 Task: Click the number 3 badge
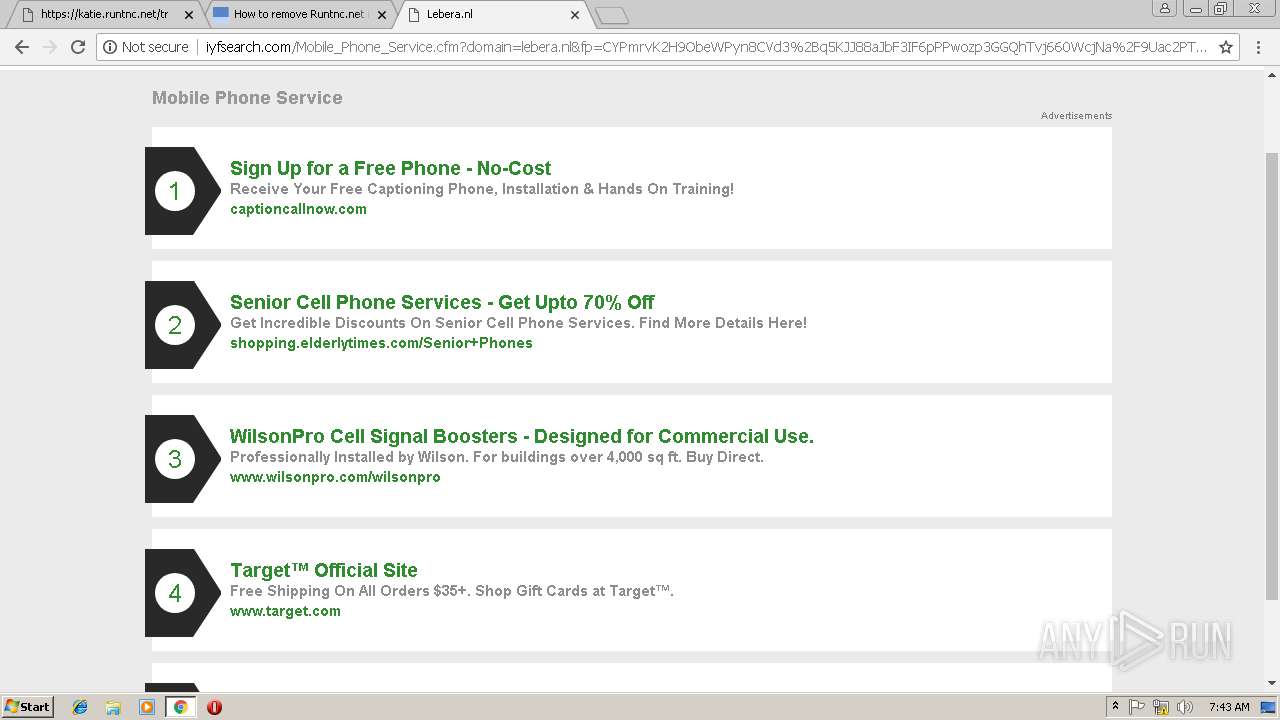[x=175, y=459]
